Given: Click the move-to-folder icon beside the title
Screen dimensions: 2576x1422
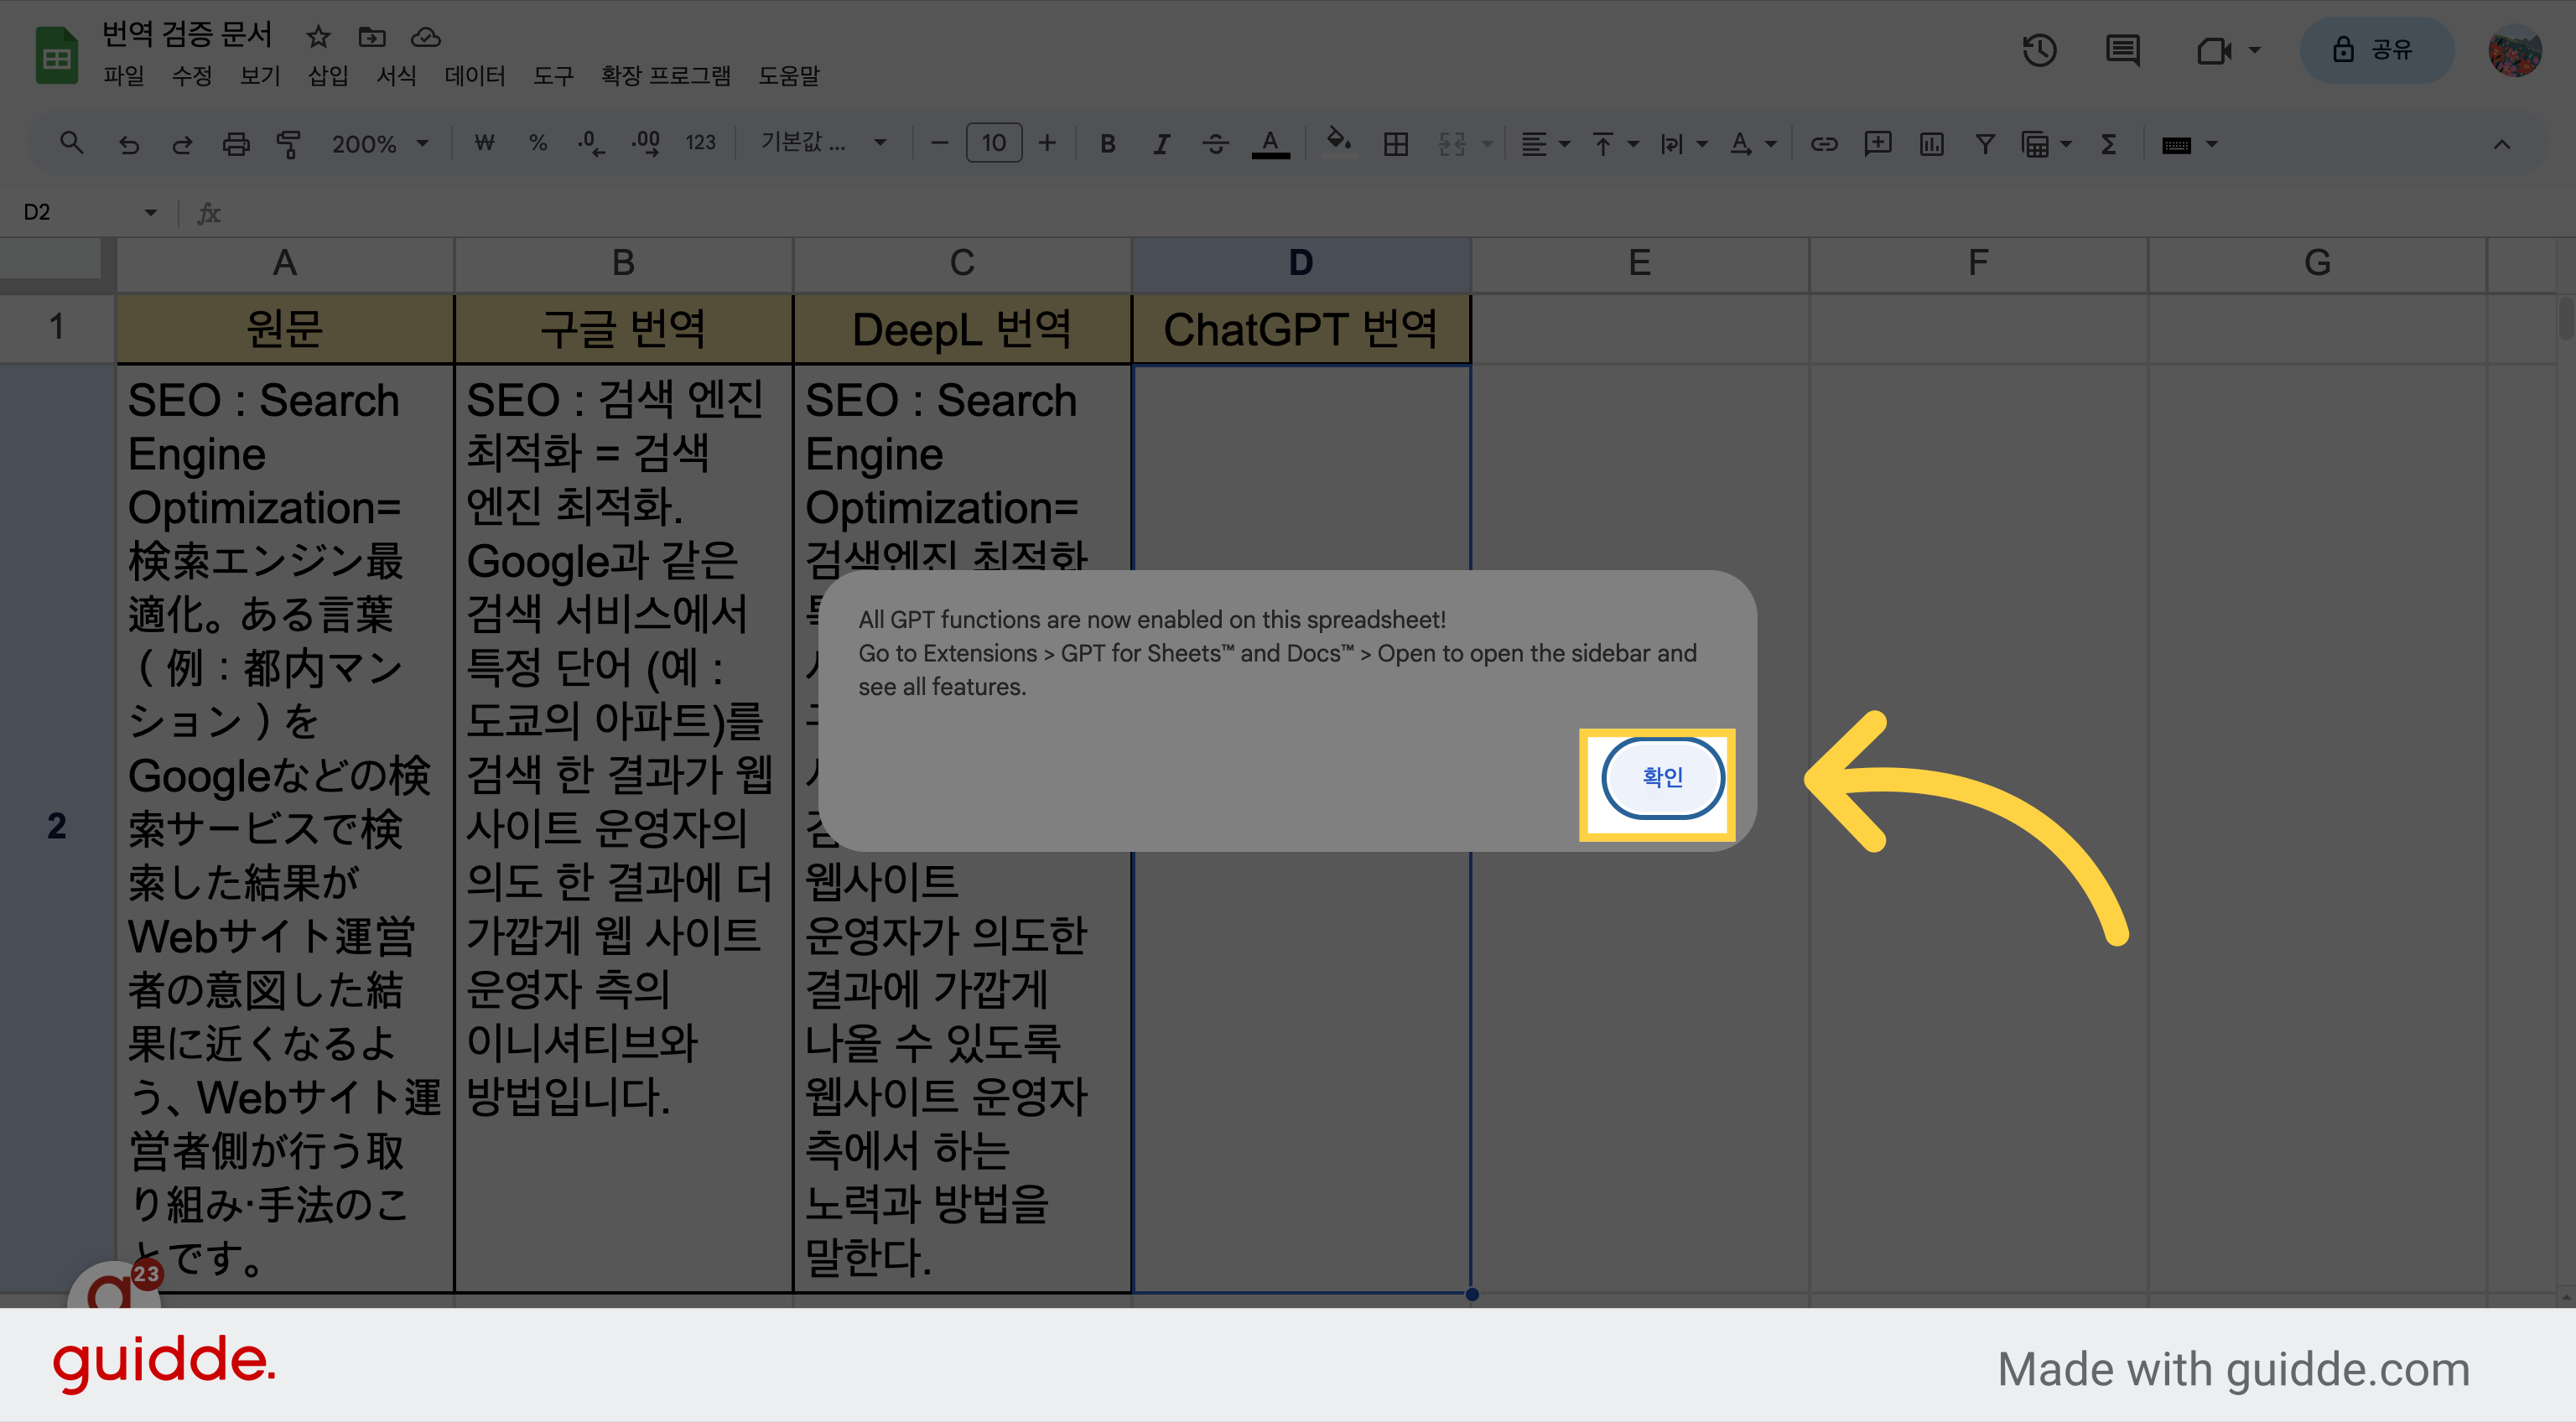Looking at the screenshot, I should [x=372, y=37].
